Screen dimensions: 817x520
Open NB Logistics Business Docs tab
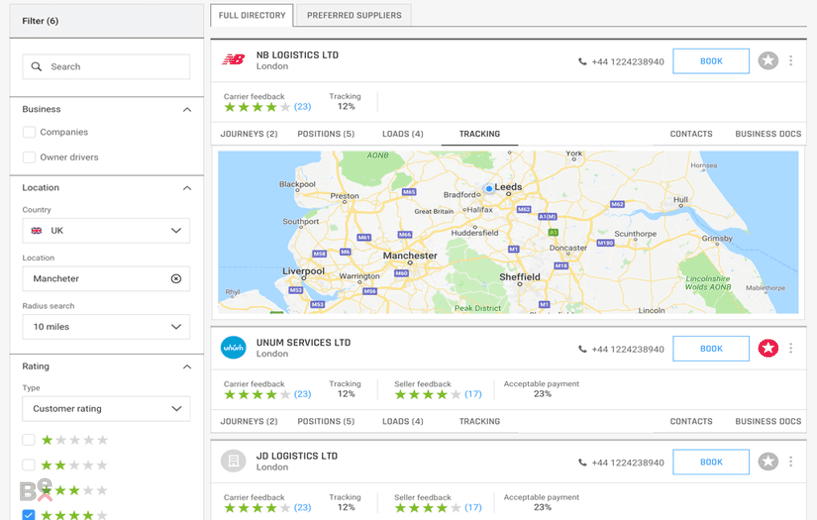coord(768,134)
